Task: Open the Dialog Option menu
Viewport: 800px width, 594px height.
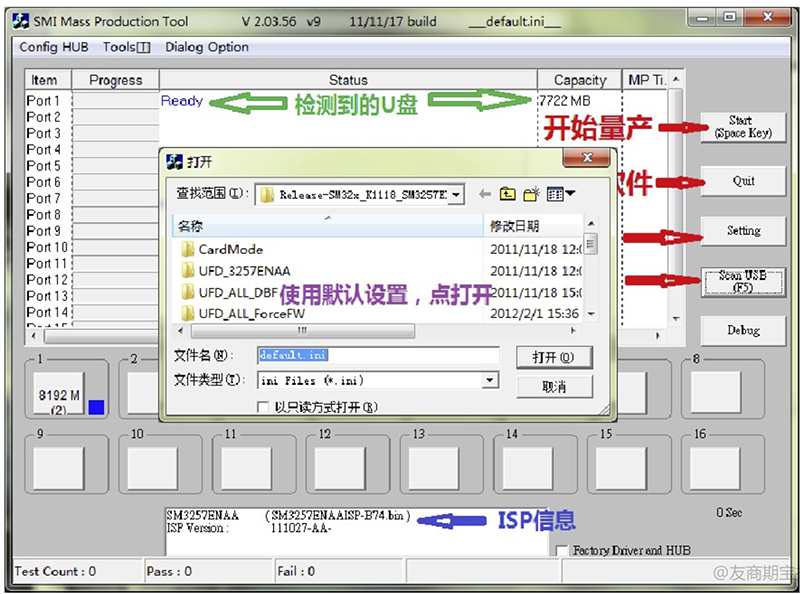Action: [207, 47]
